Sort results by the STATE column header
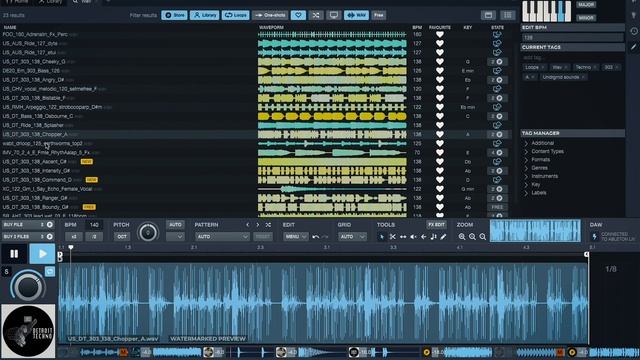 497,27
